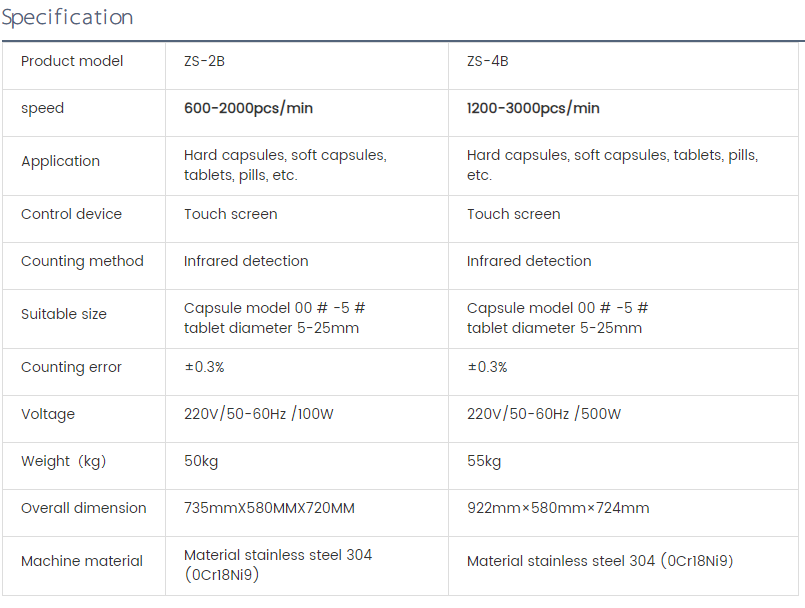Click the Product model row label
The width and height of the screenshot is (805, 608).
coord(72,61)
